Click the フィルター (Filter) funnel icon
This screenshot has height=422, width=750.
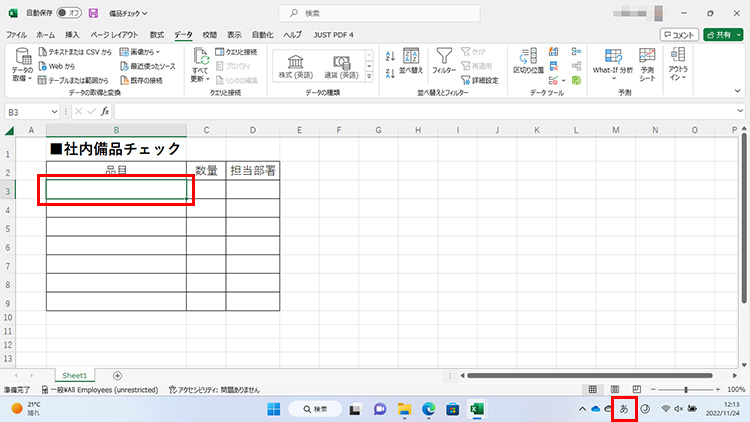tap(444, 64)
